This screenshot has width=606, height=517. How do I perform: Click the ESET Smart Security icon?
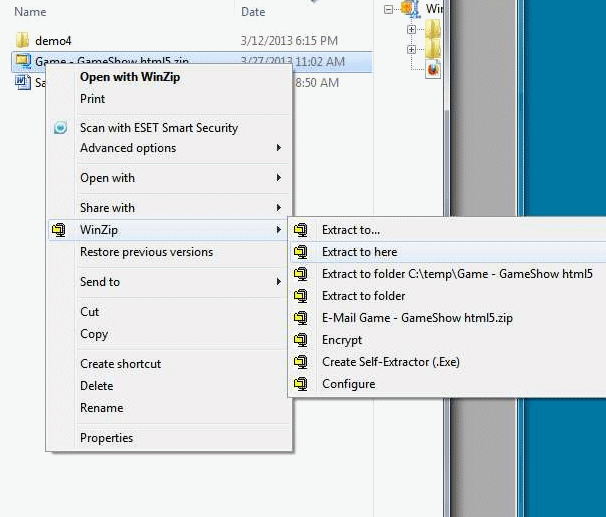(60, 128)
